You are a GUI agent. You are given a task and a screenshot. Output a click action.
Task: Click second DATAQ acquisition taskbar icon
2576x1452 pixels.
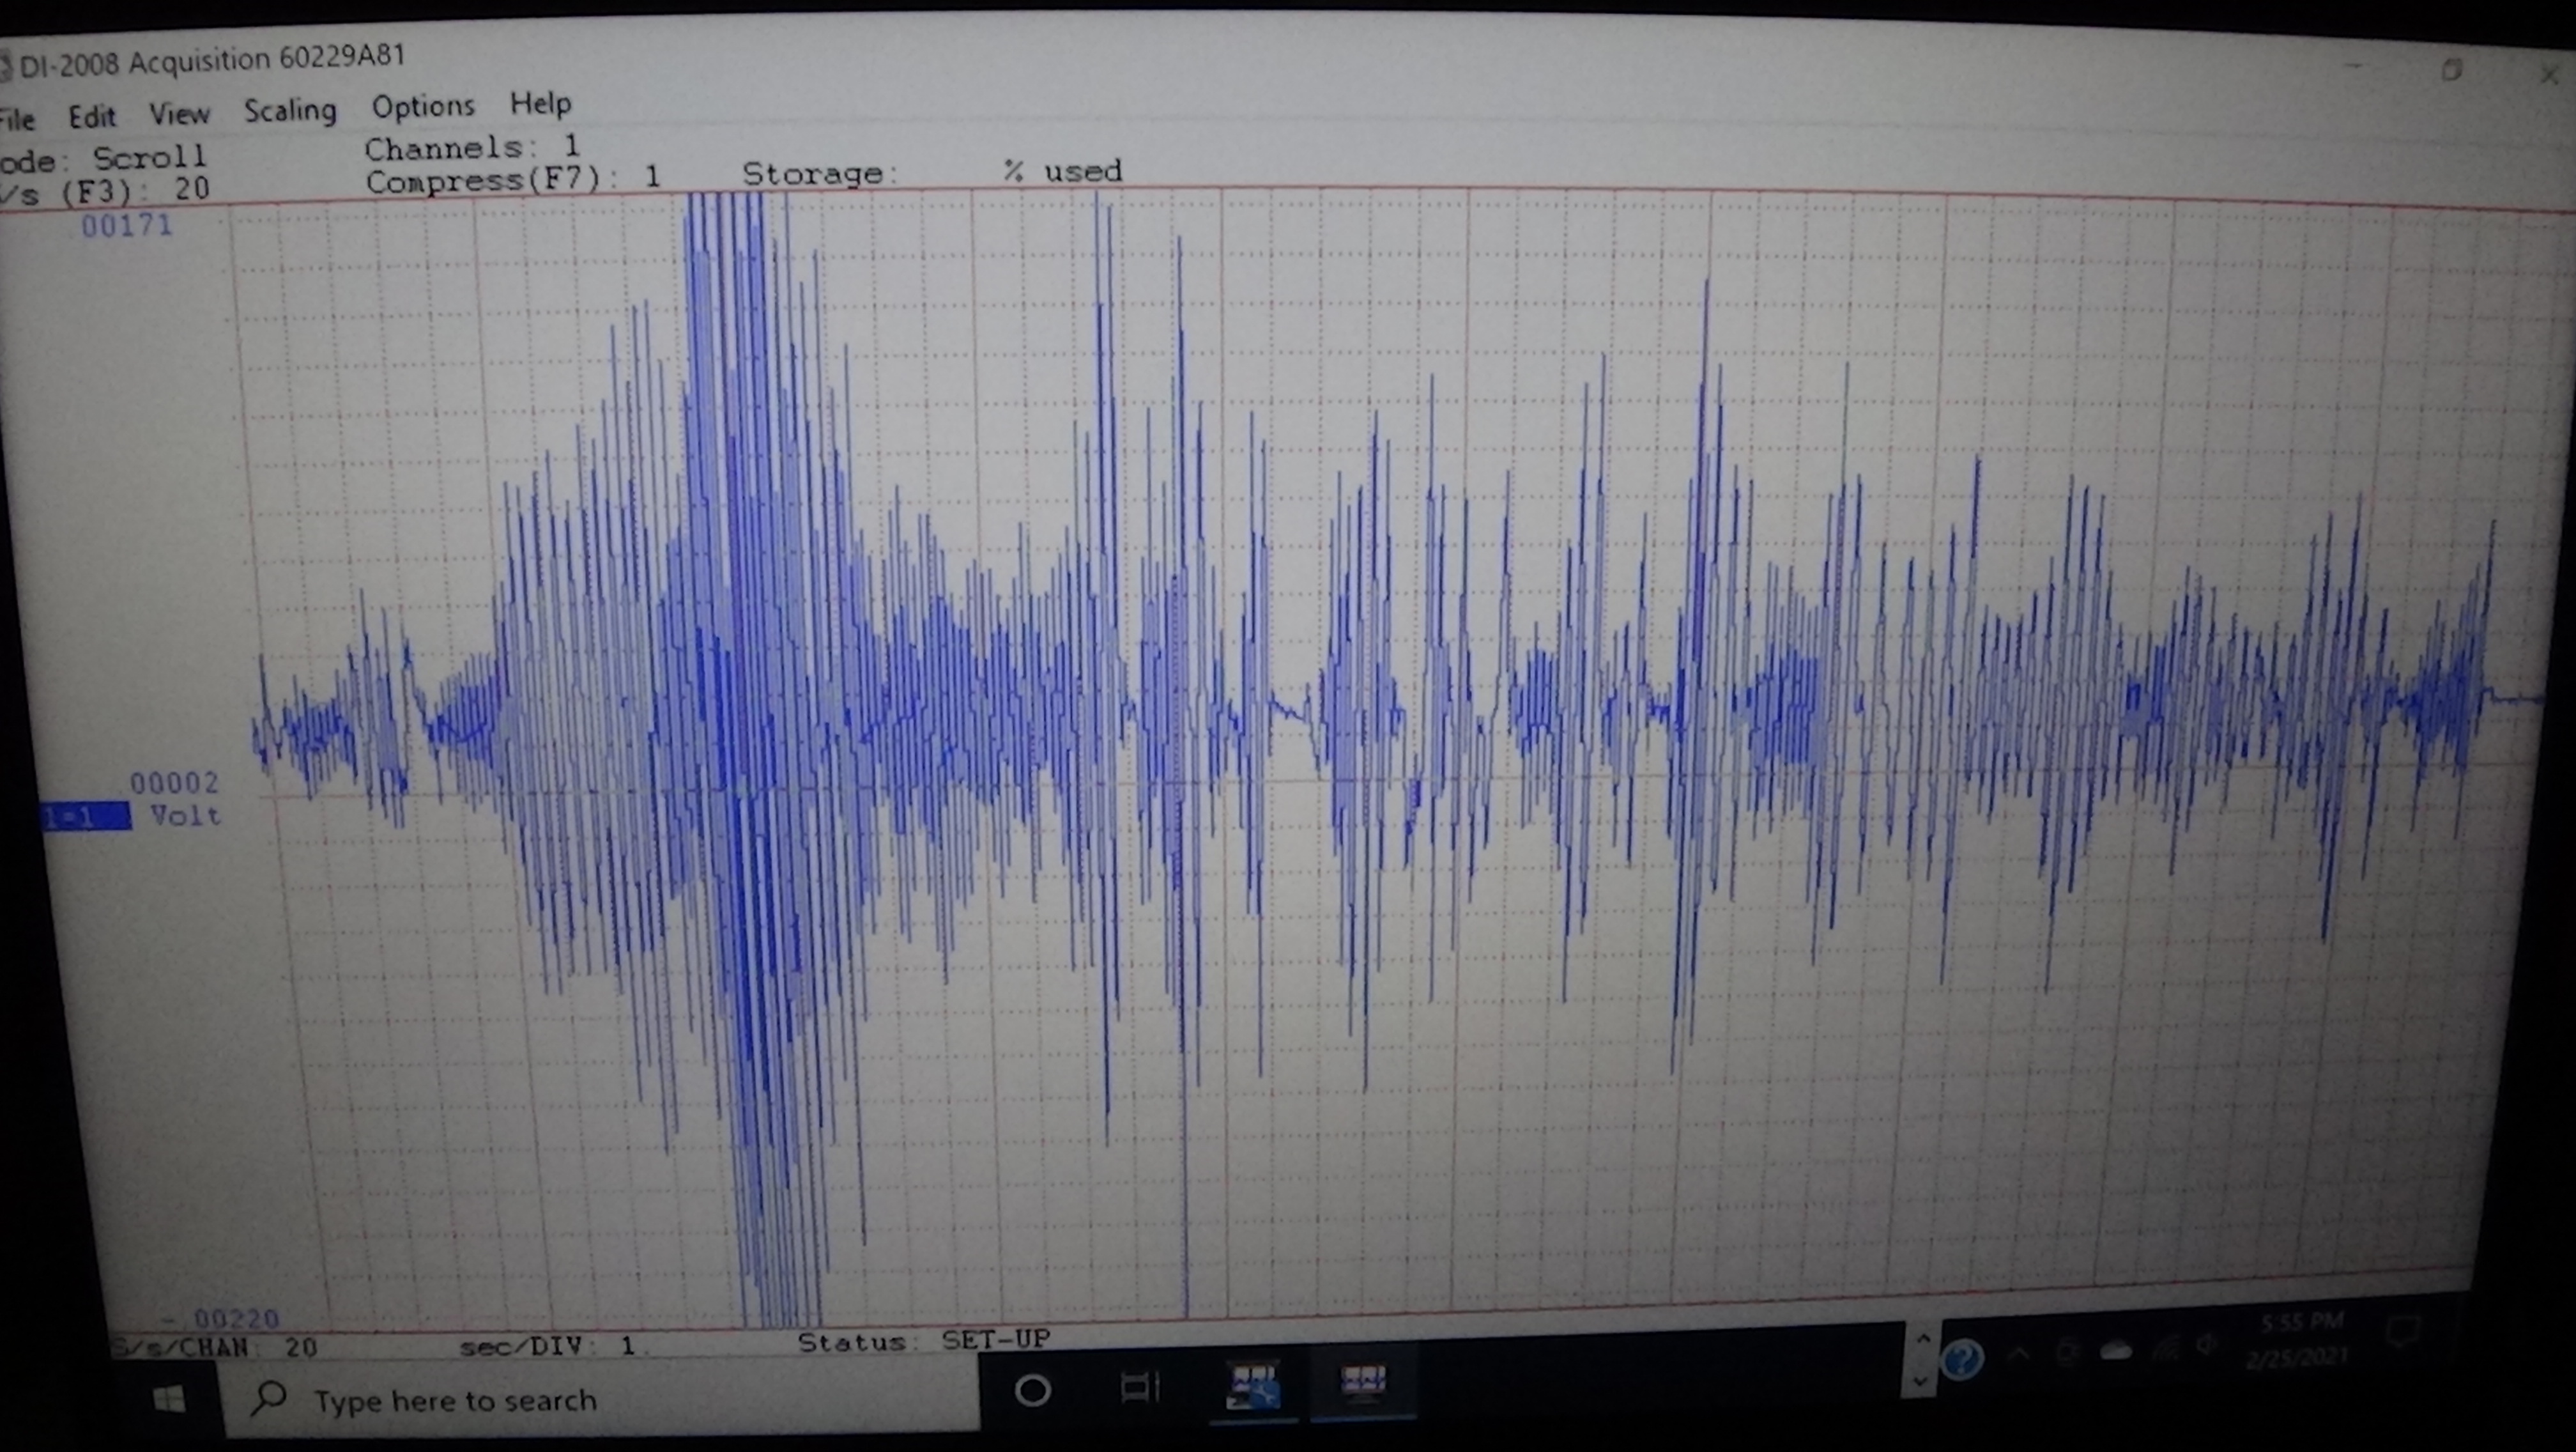coord(1363,1381)
